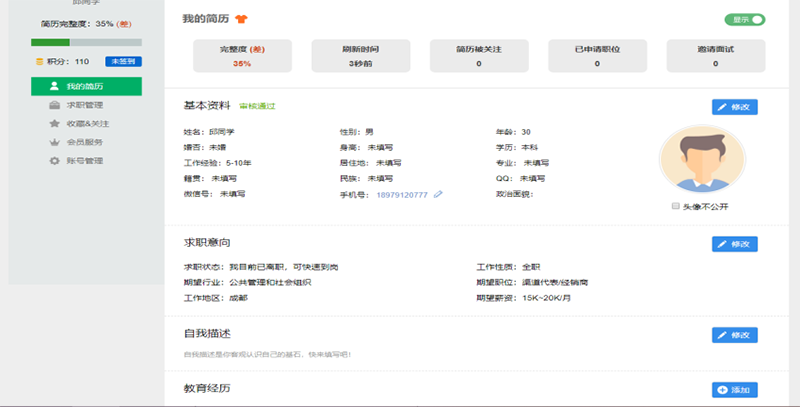Open 会员服务 in the sidebar
The height and width of the screenshot is (407, 800).
86,142
